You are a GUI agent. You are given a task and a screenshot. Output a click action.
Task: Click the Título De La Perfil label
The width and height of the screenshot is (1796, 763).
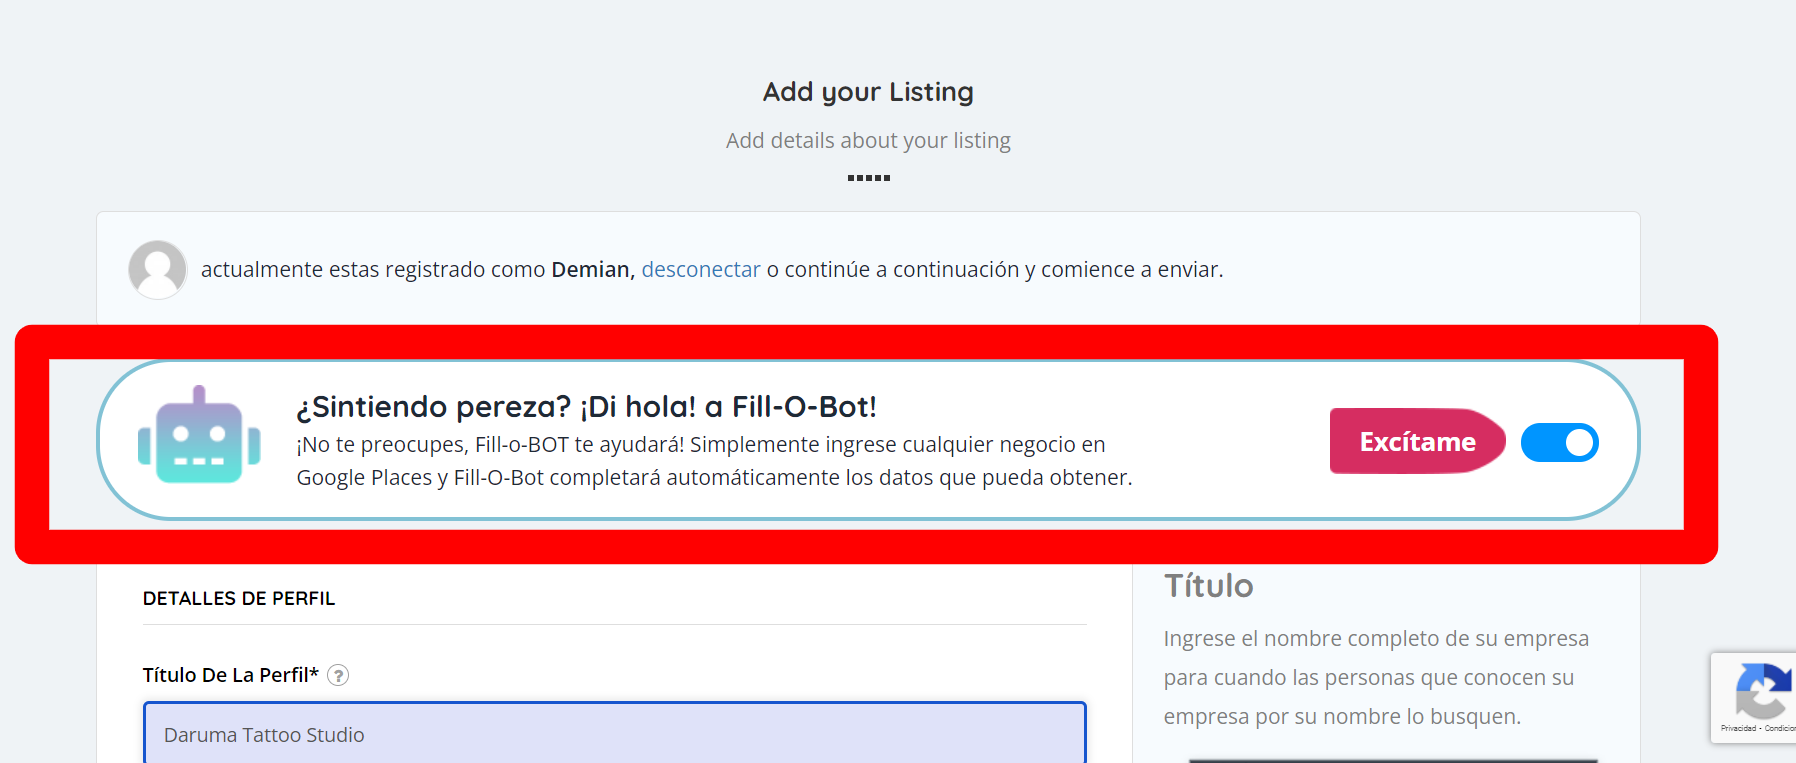click(x=231, y=675)
